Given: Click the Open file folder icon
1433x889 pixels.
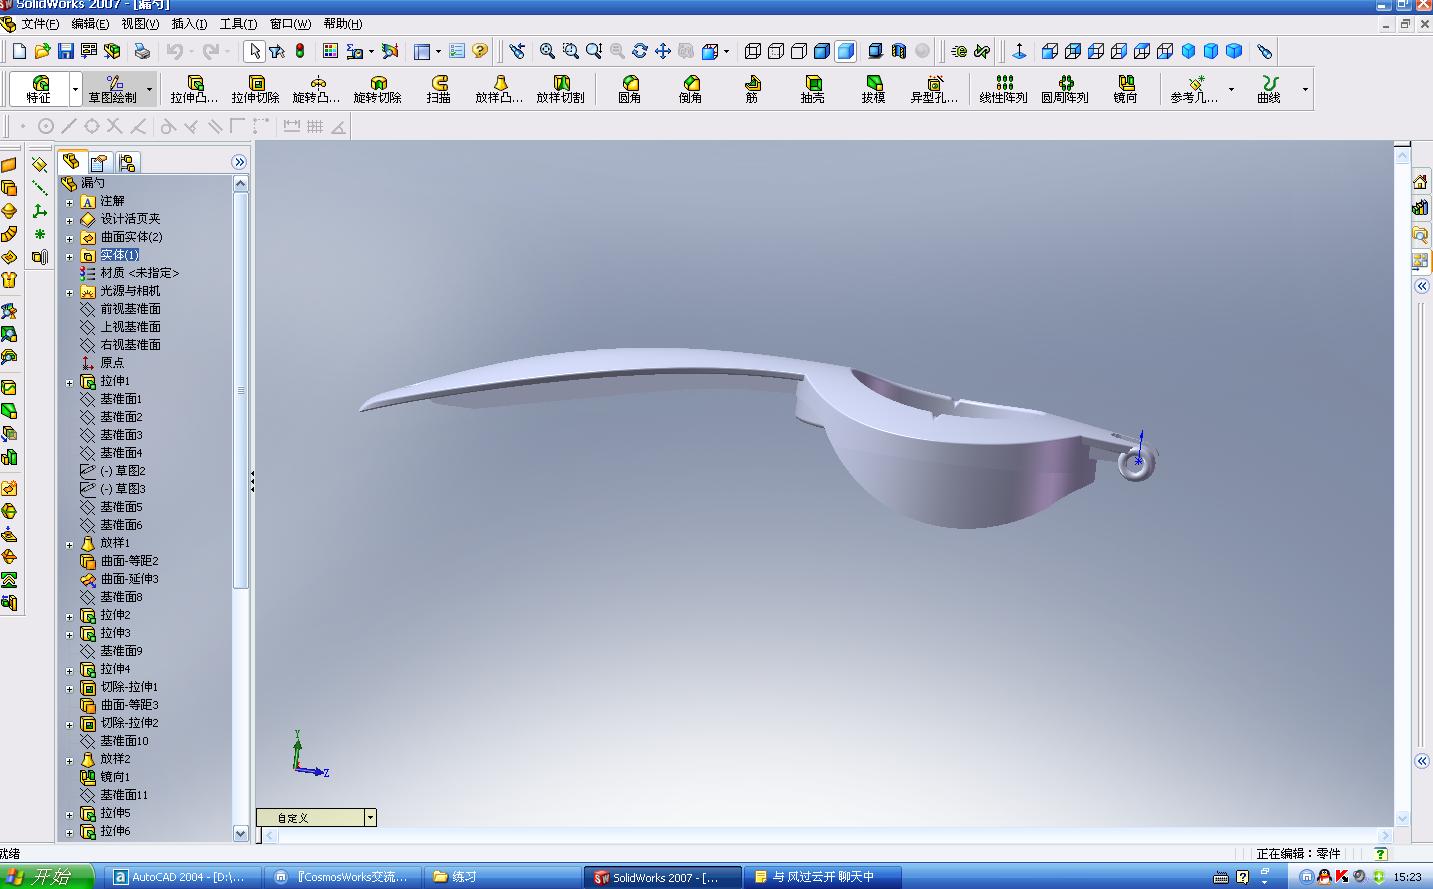Looking at the screenshot, I should point(42,51).
